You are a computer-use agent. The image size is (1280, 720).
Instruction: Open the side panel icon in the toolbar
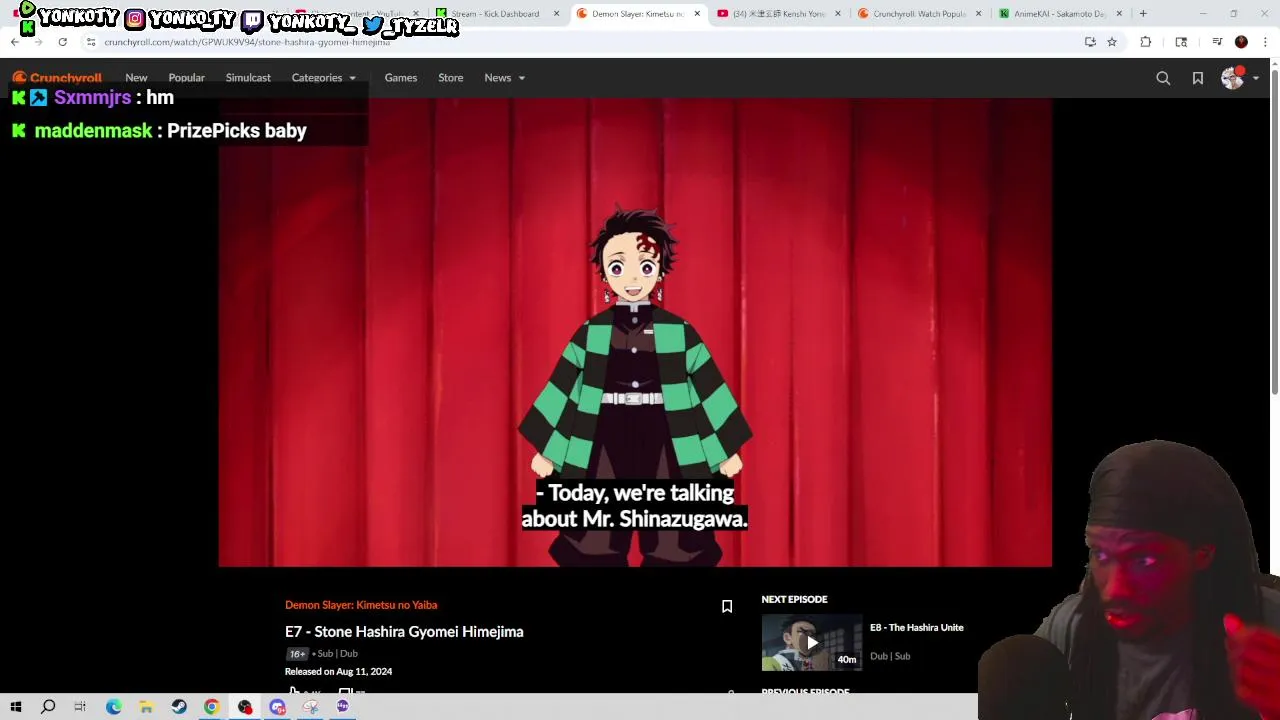[1181, 42]
